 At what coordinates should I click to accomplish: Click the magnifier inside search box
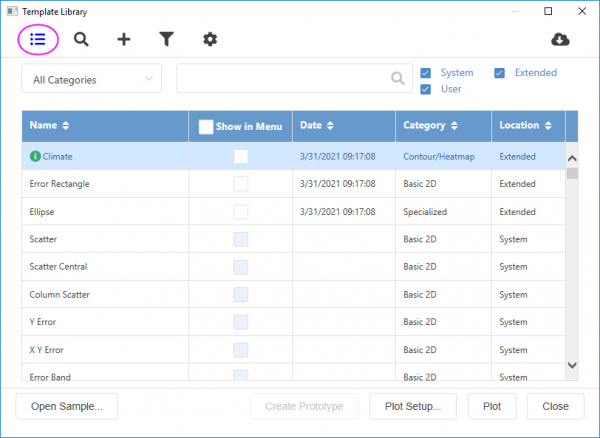pos(398,79)
